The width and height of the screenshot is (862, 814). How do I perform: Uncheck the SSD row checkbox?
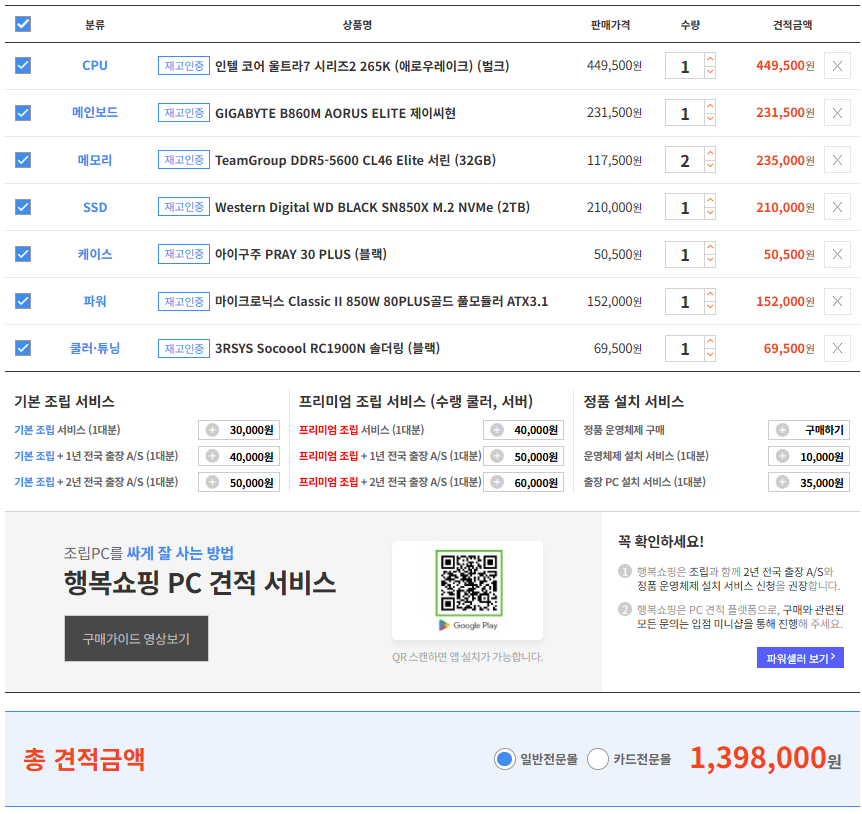click(x=23, y=207)
